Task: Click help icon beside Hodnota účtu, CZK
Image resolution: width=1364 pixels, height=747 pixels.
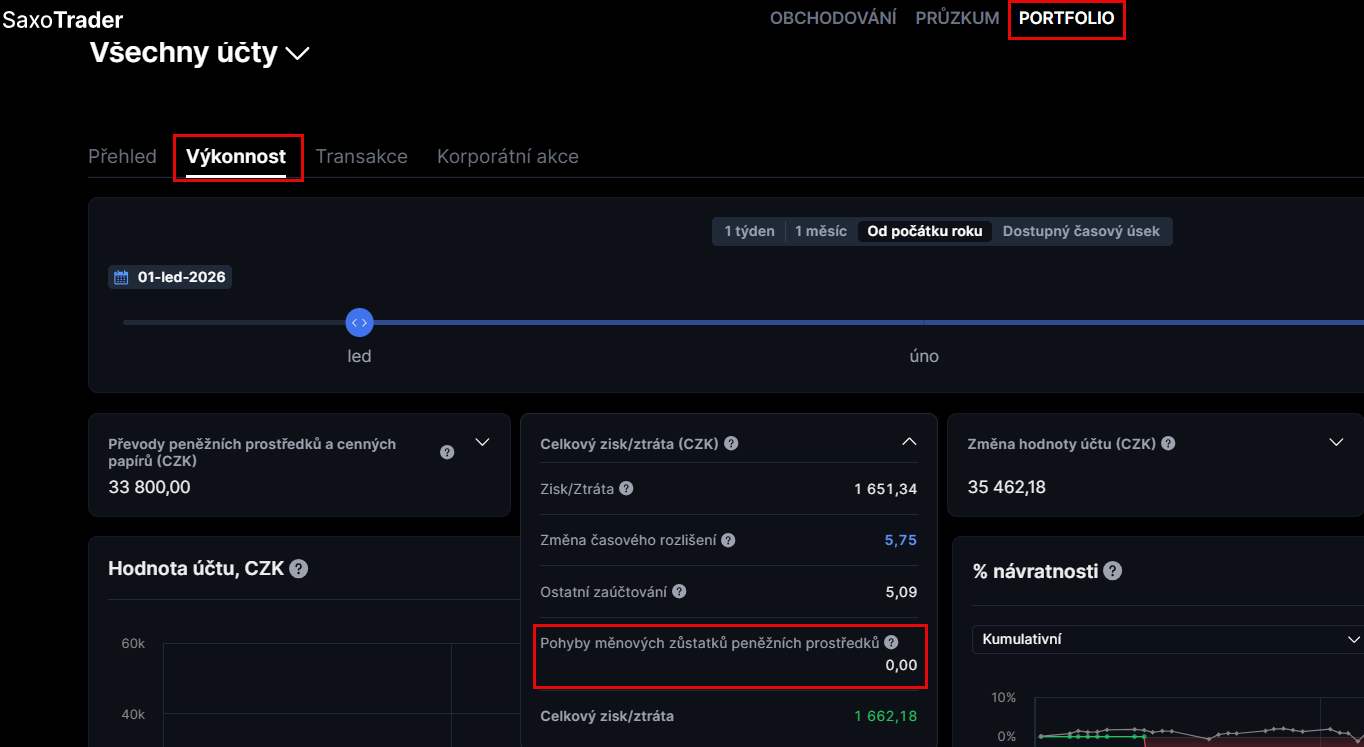Action: click(x=298, y=569)
